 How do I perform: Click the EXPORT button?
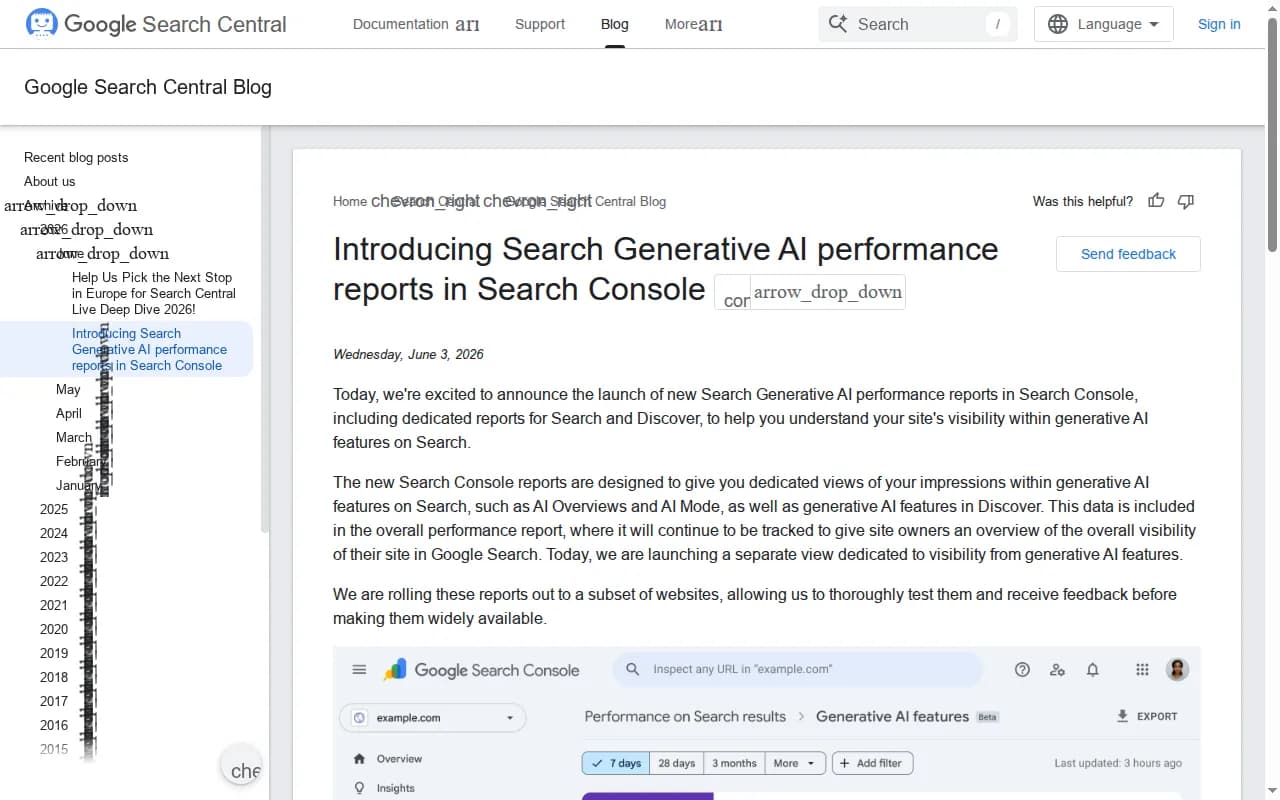coord(1147,716)
